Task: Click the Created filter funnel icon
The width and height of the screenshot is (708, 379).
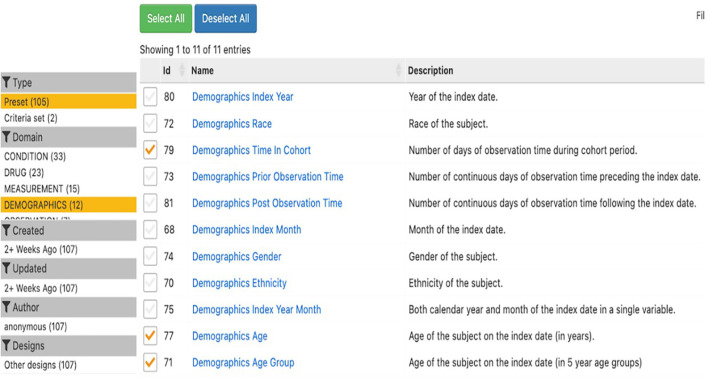Action: point(6,230)
